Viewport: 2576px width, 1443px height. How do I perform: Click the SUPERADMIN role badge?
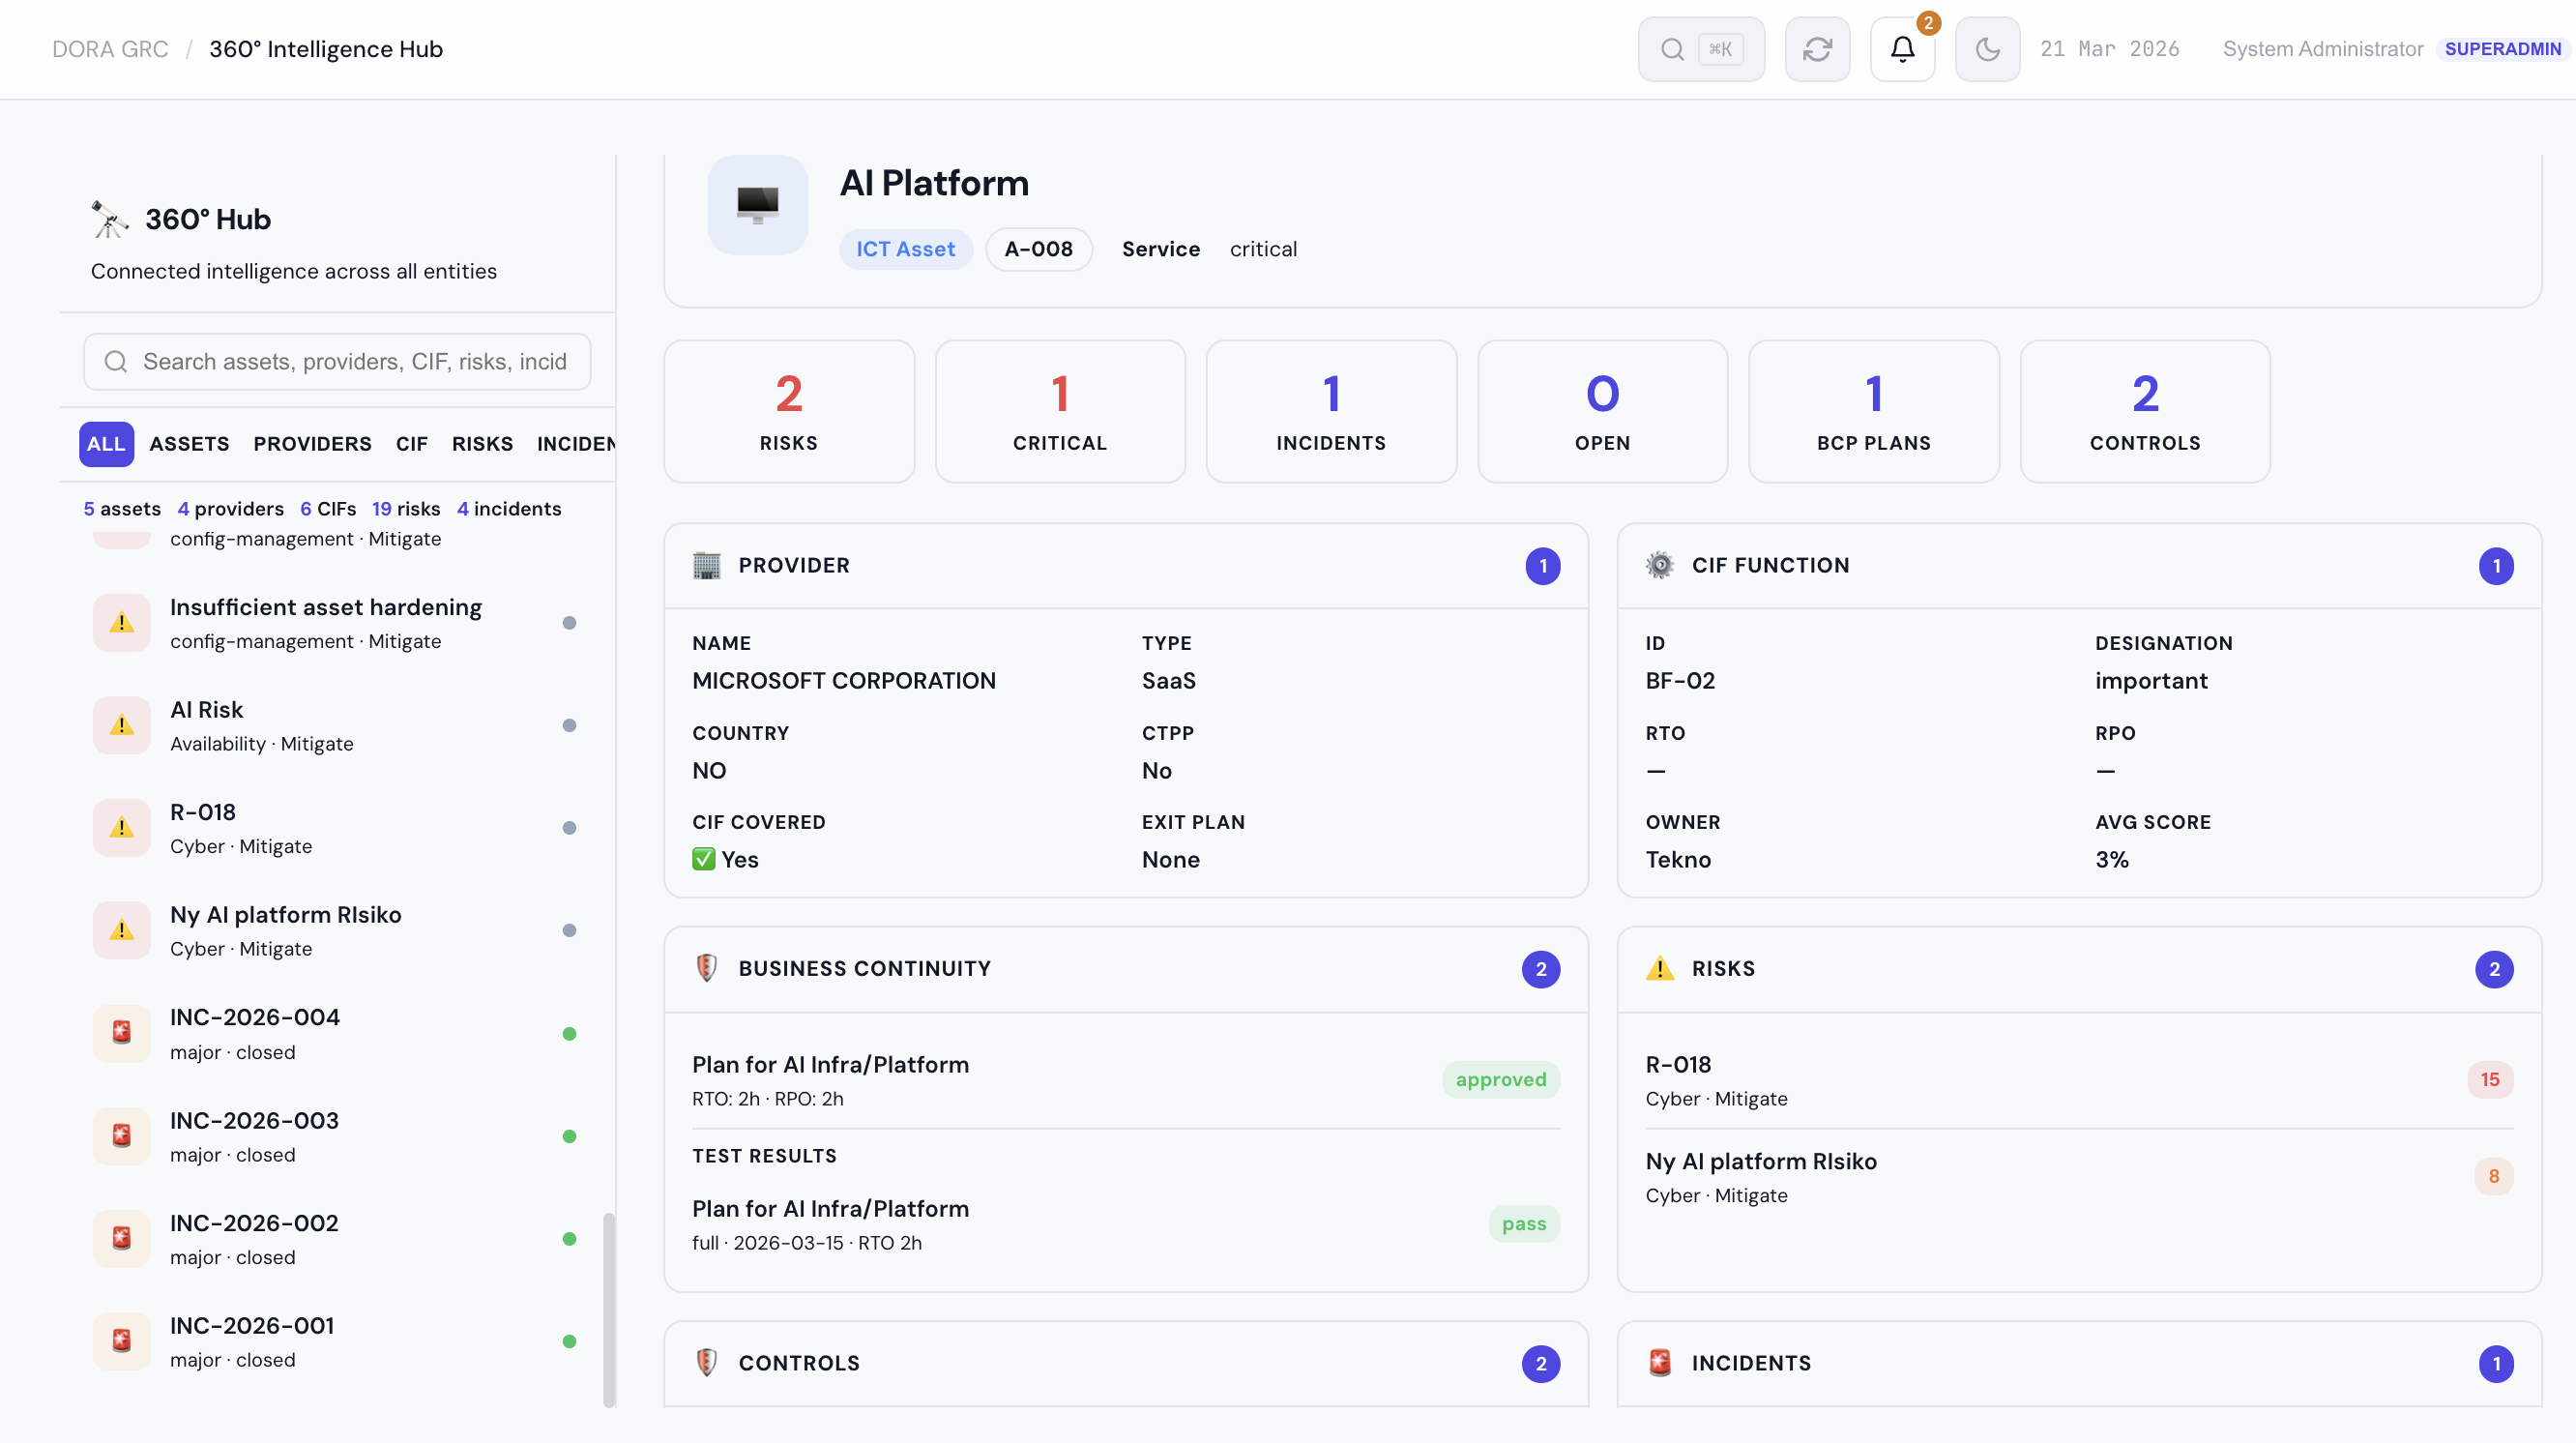coord(2503,49)
